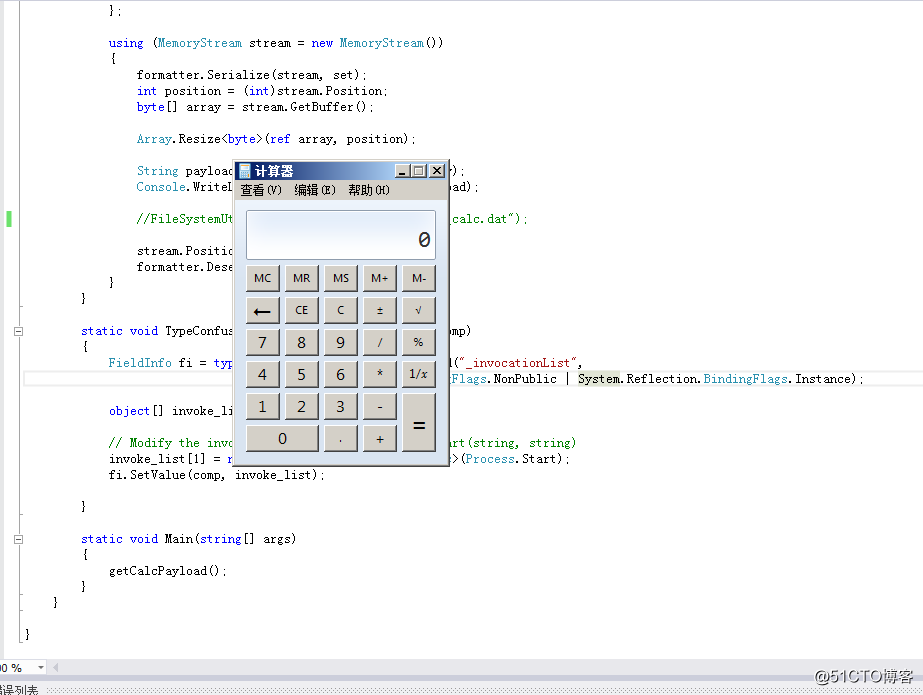
Task: Click the plus-minus sign button
Action: [380, 310]
